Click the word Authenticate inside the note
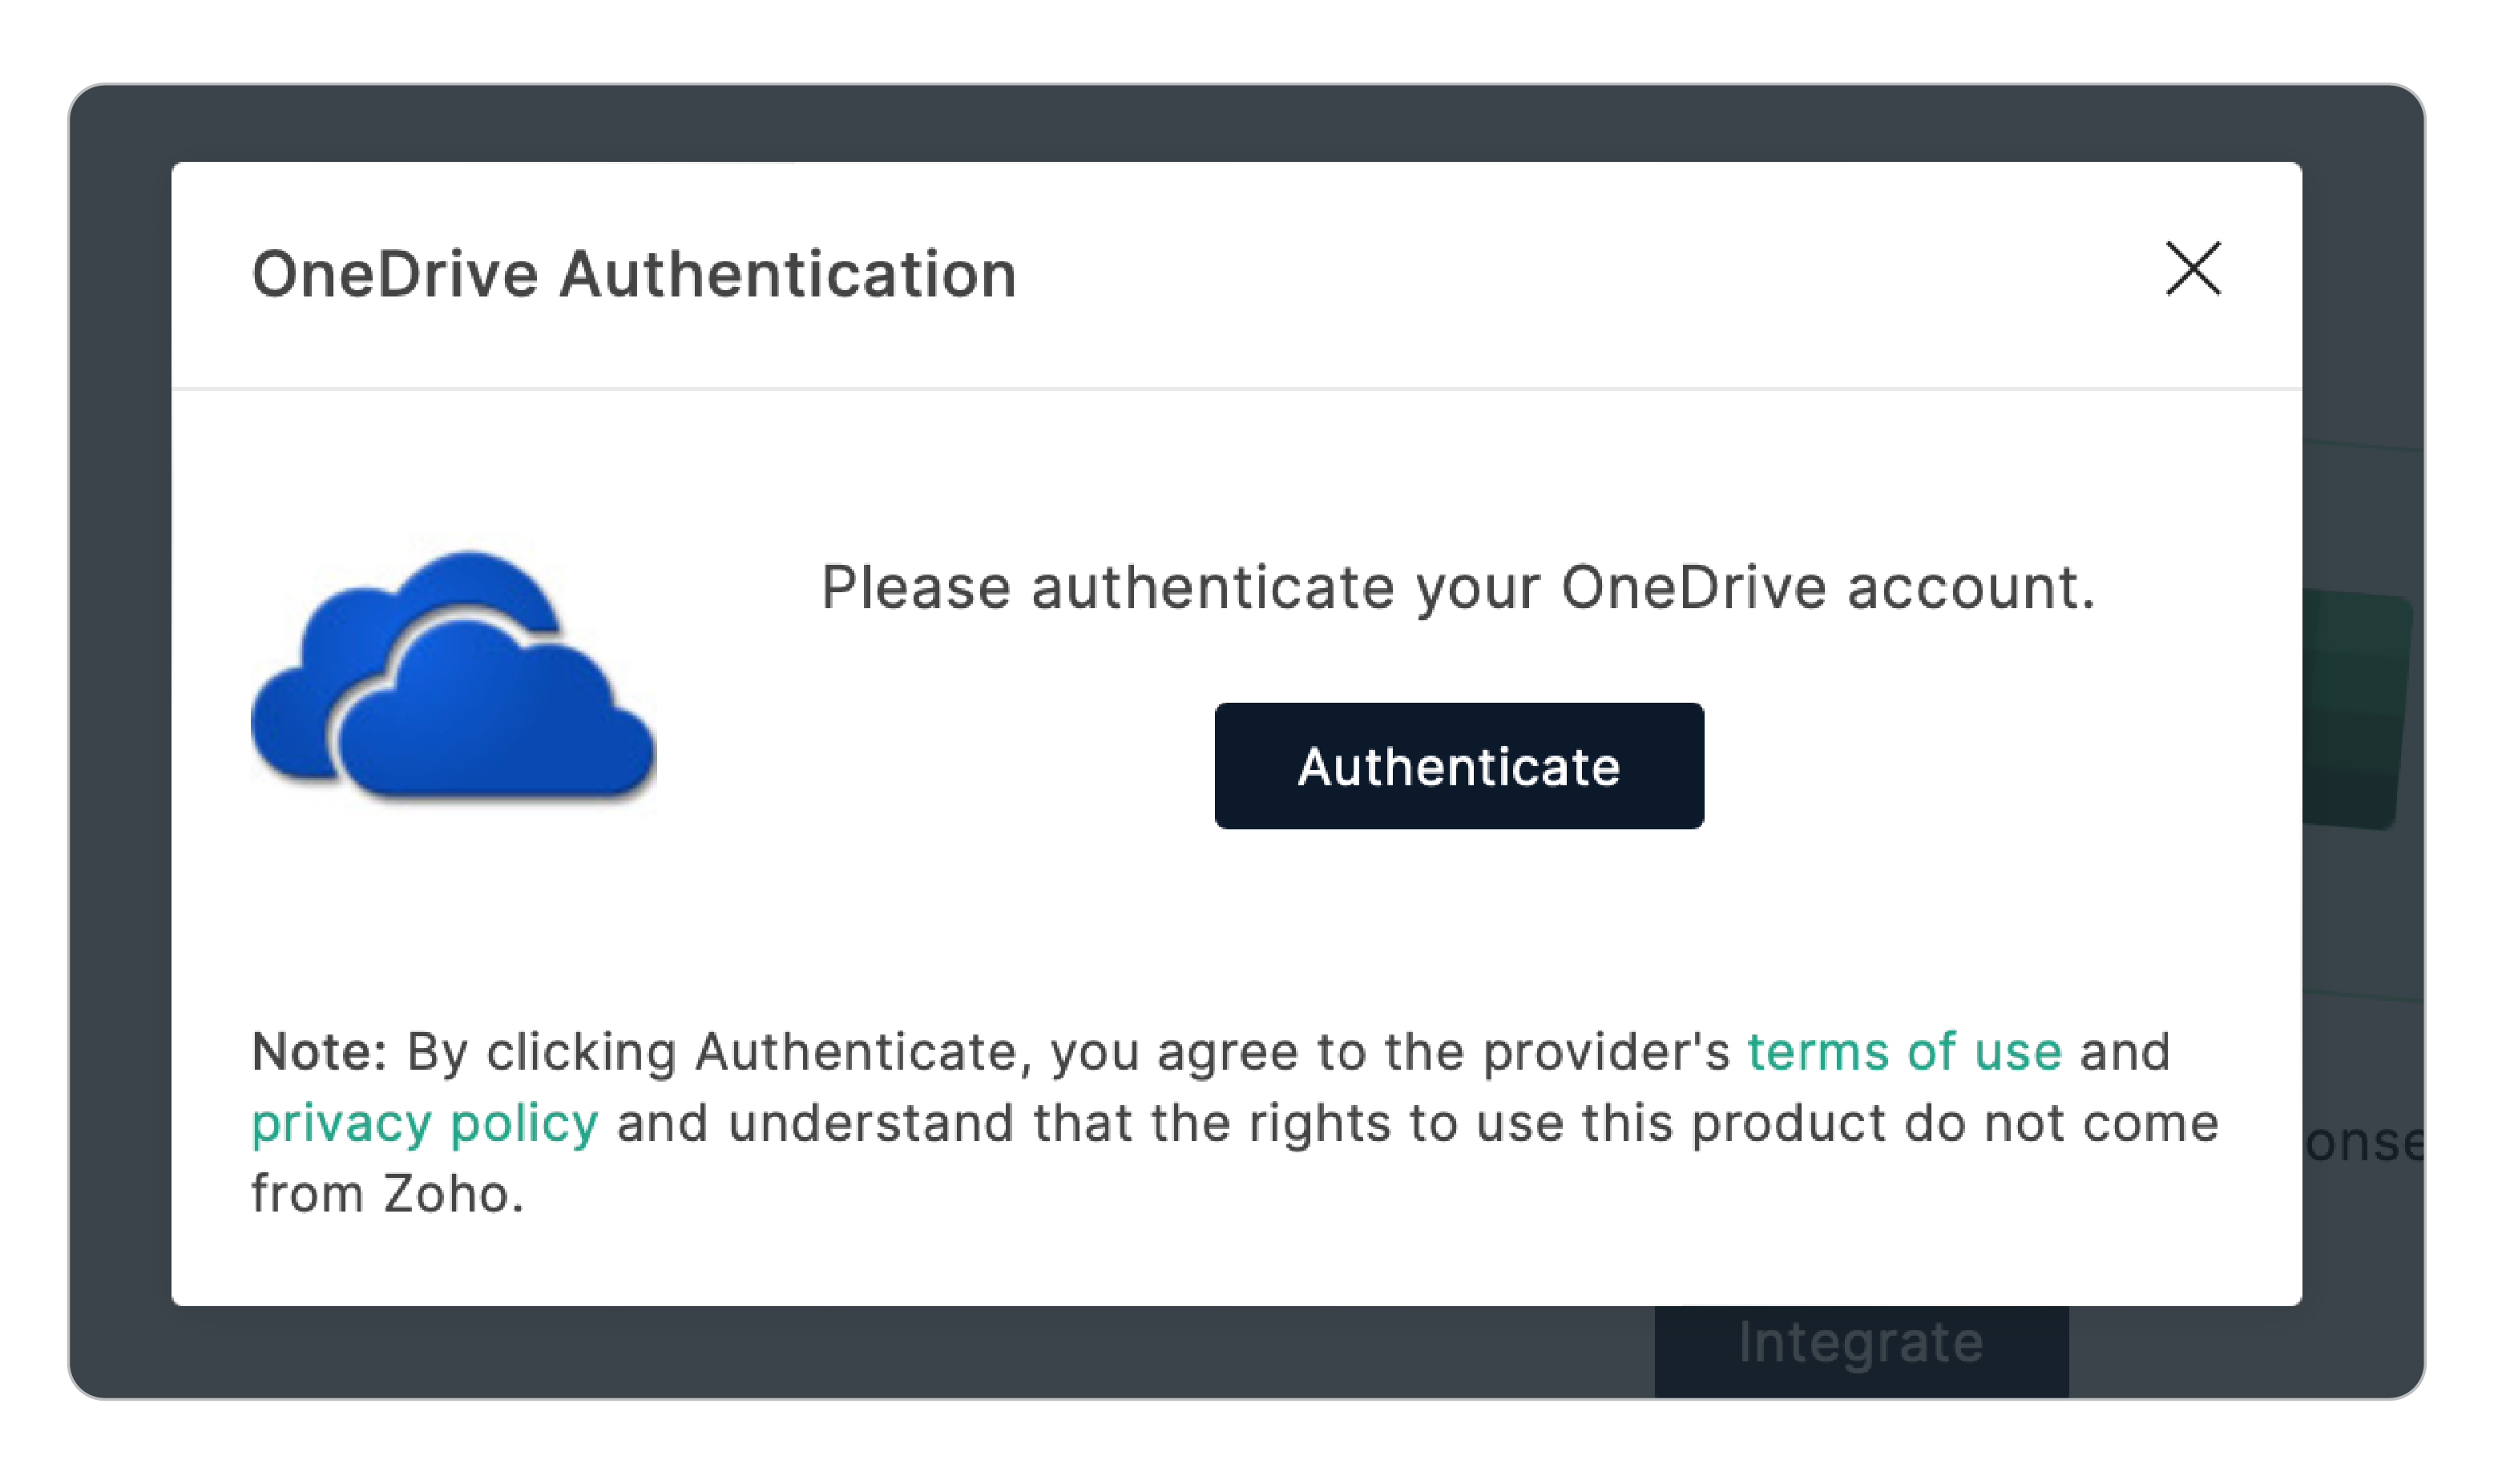This screenshot has height=1484, width=2494. [856, 1052]
